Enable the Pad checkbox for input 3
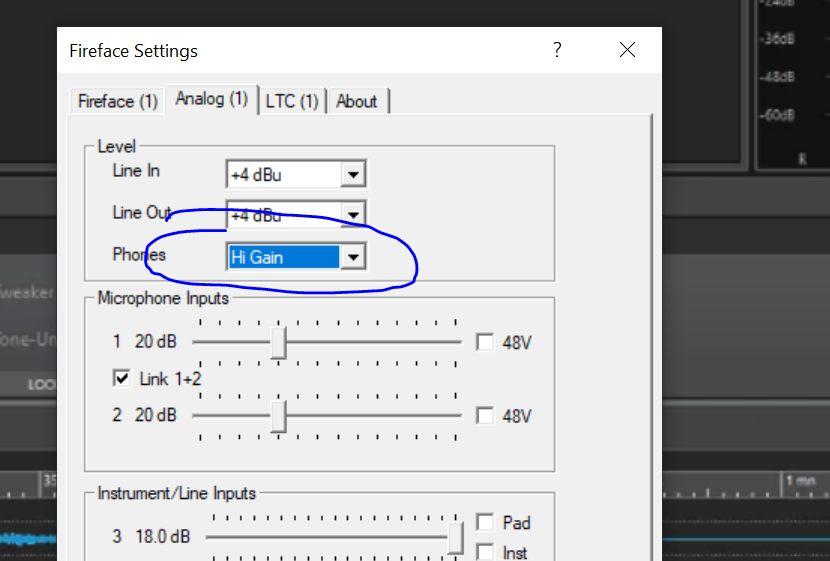This screenshot has height=561, width=830. [486, 522]
